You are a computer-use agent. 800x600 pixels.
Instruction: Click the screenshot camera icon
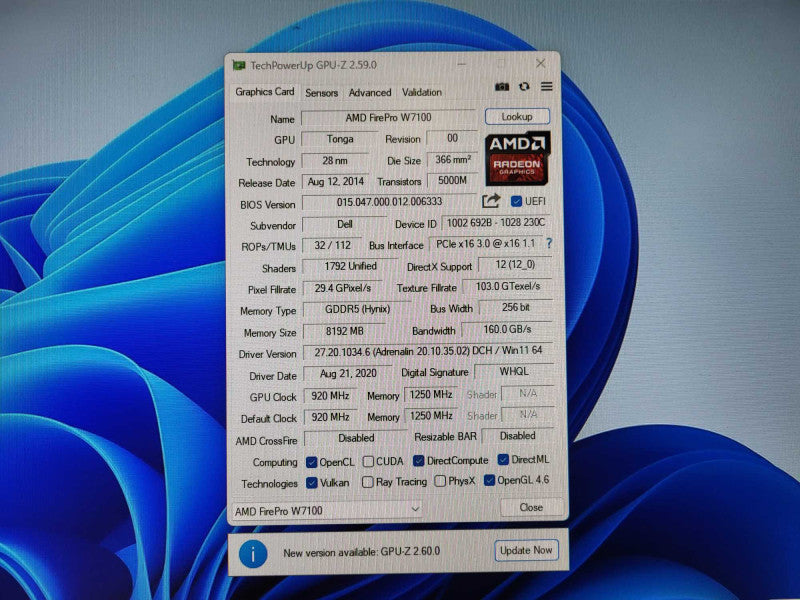click(502, 87)
